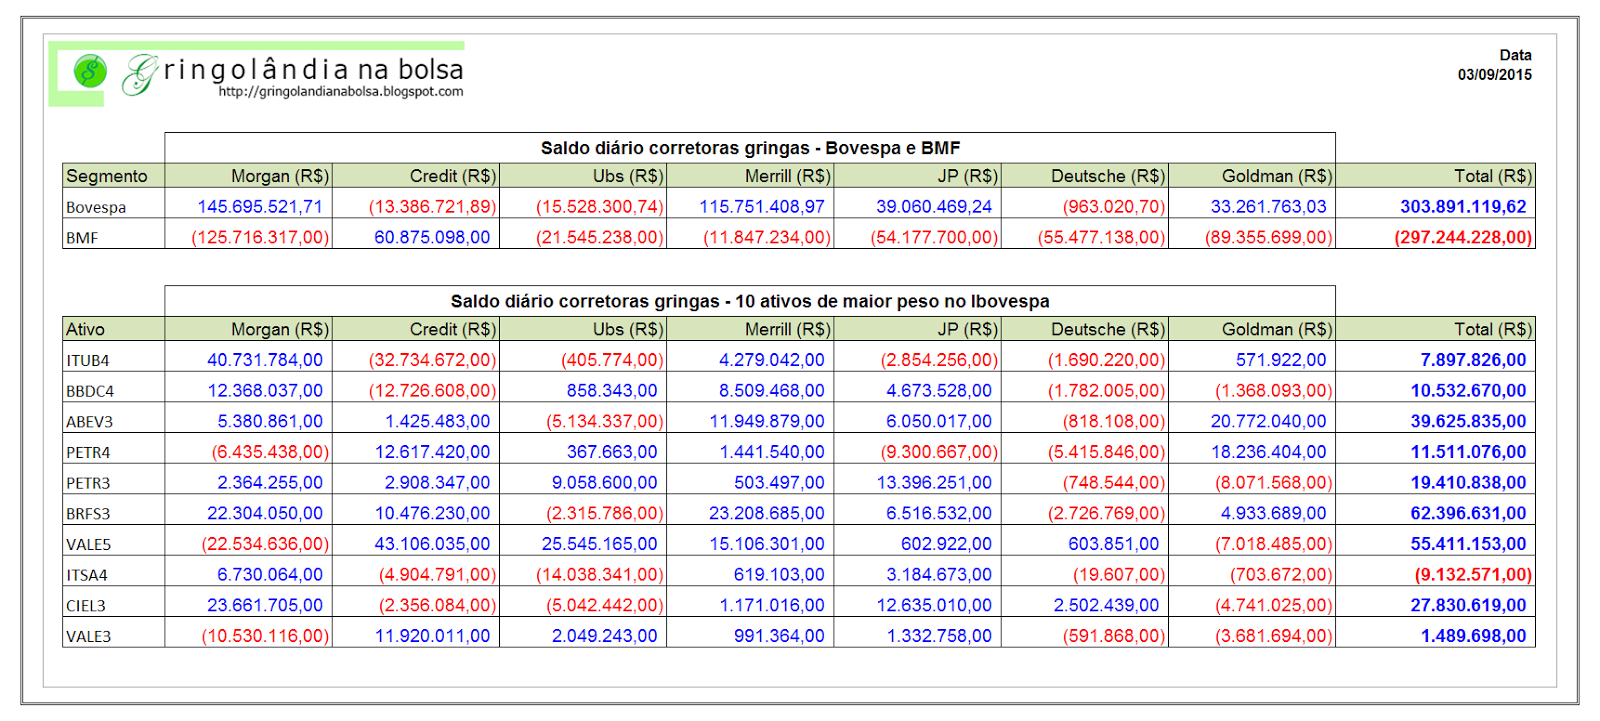Click the 10 ativos de maior peso title

coord(750,301)
